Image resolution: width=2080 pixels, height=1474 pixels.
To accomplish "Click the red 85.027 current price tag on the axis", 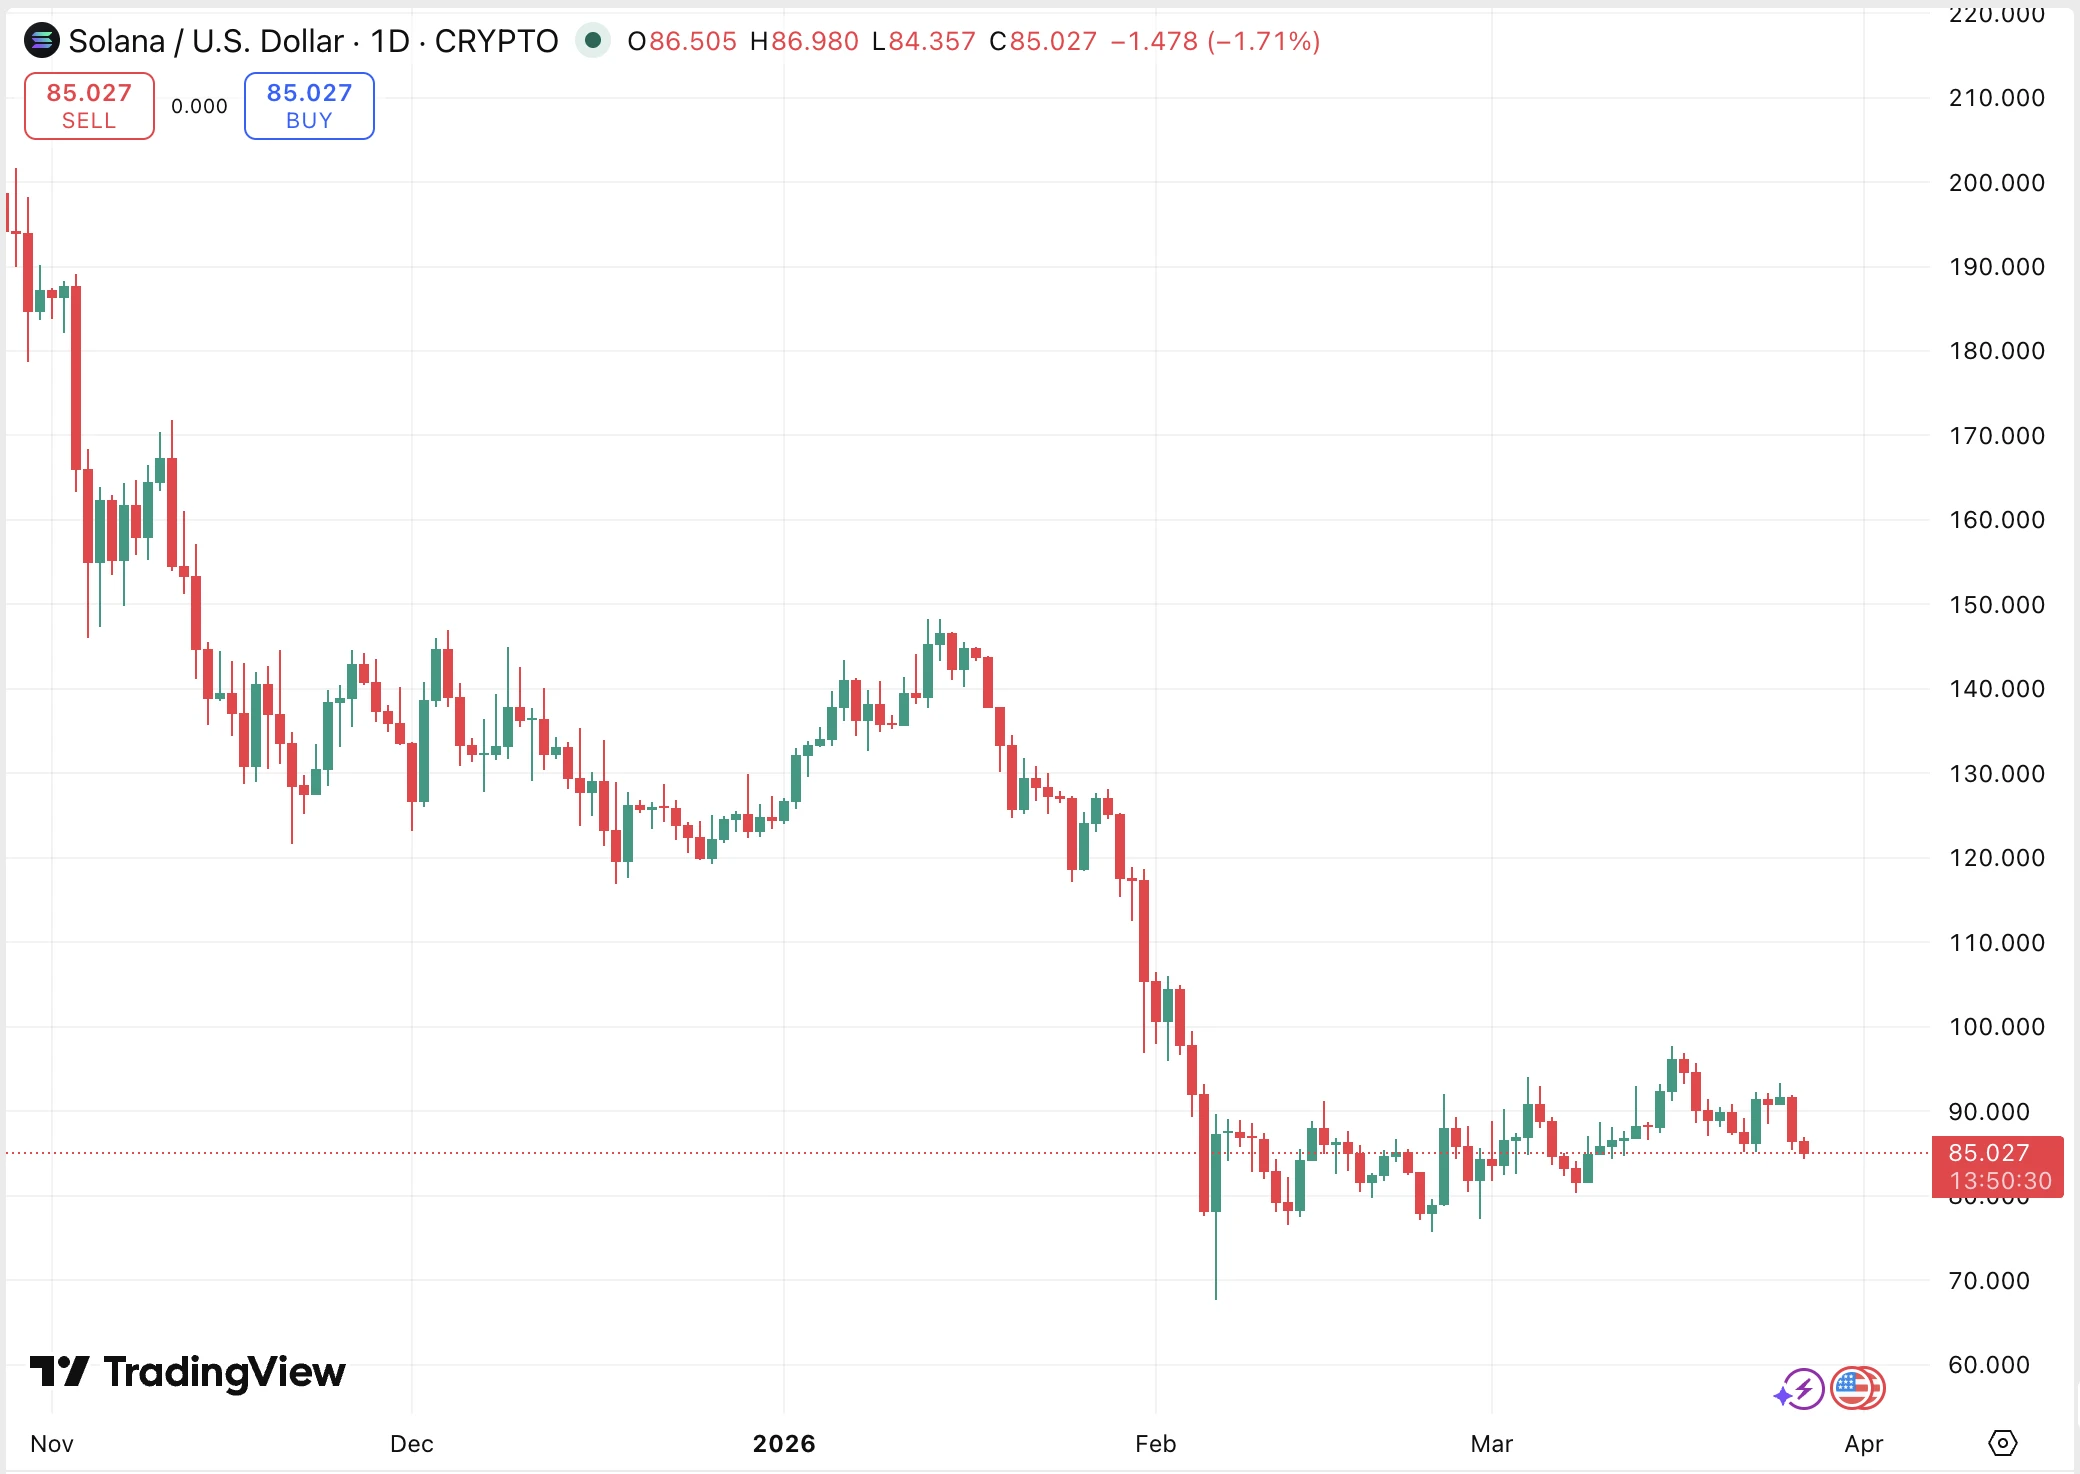I will [1996, 1166].
